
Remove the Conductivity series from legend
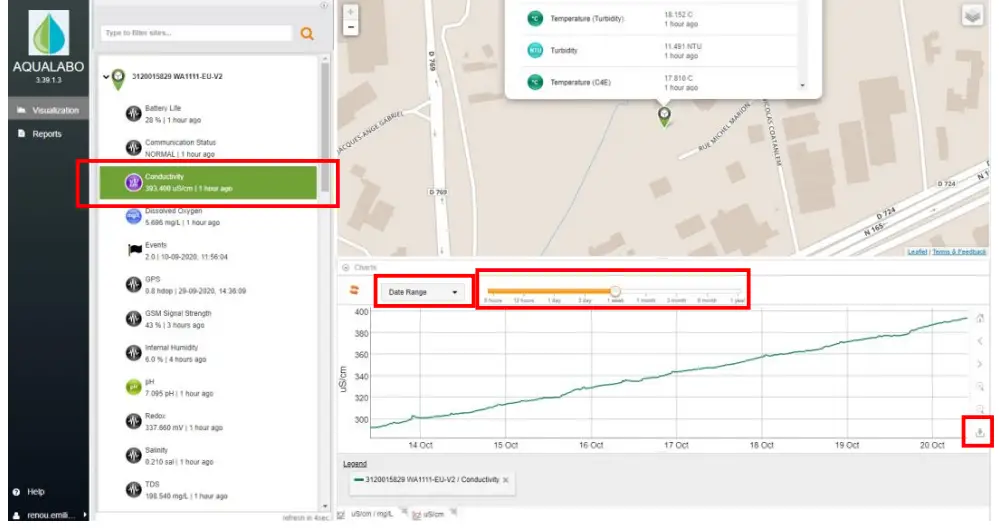(506, 480)
